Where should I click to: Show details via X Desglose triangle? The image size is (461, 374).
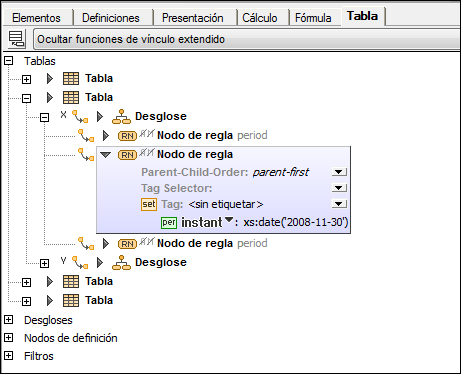[100, 116]
